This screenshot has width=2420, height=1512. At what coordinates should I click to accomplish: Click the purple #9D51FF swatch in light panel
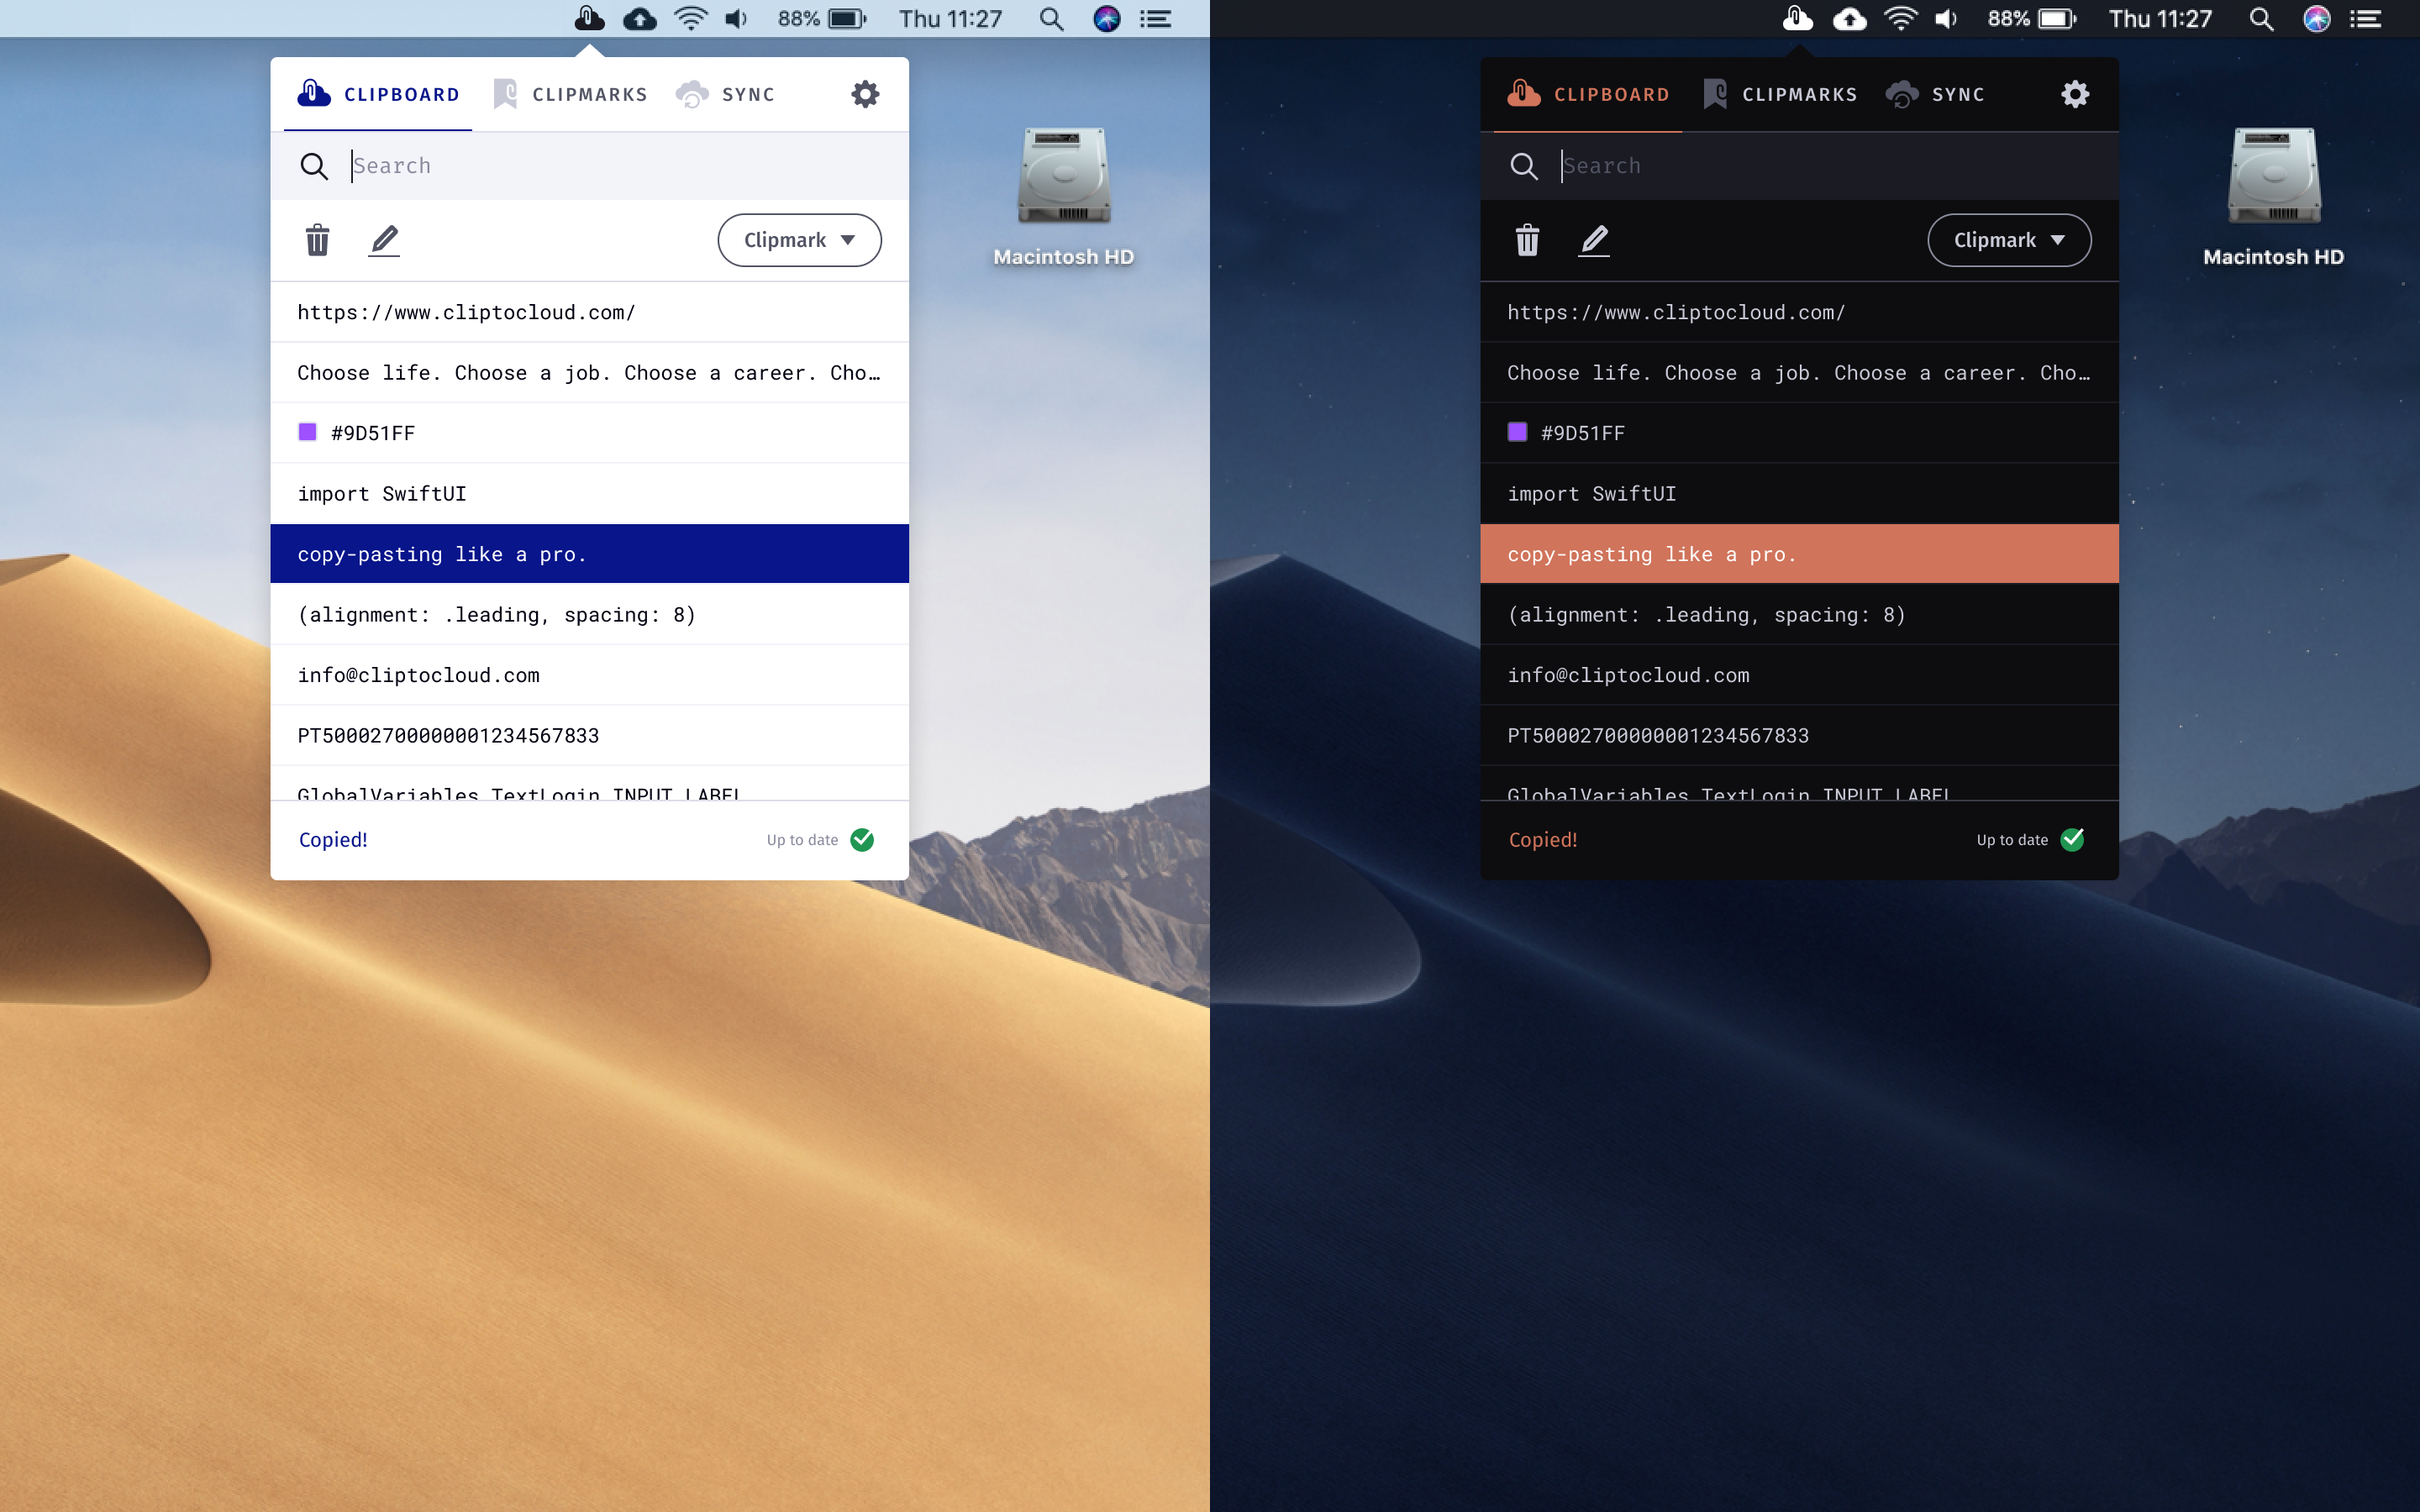point(308,432)
